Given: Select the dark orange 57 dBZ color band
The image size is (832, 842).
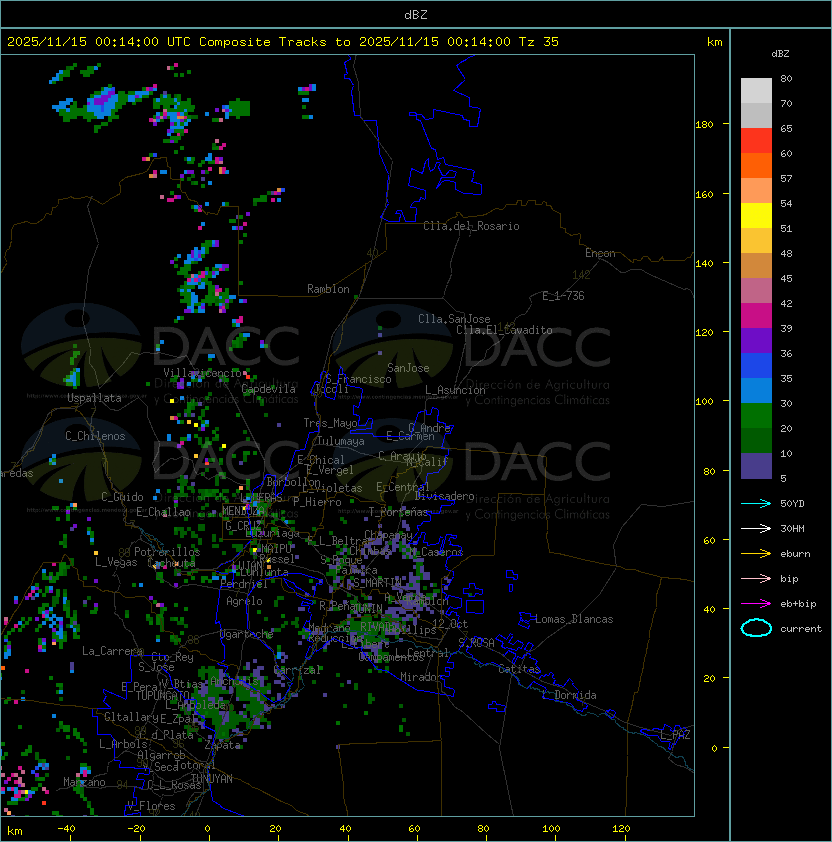Looking at the screenshot, I should (x=756, y=166).
